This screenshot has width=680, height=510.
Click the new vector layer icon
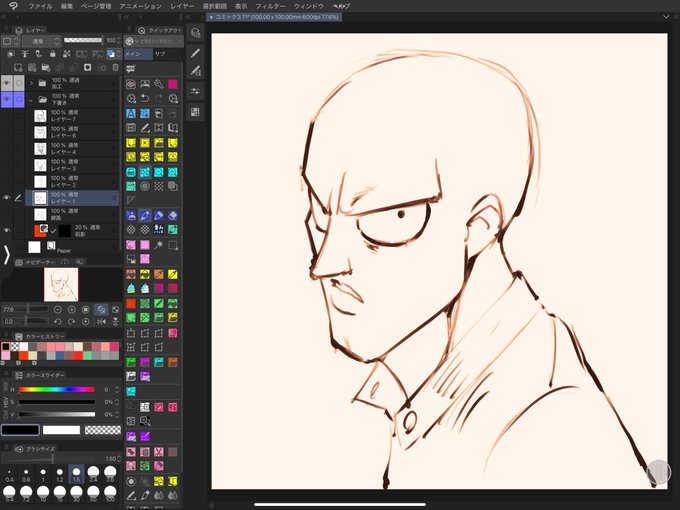(x=32, y=67)
